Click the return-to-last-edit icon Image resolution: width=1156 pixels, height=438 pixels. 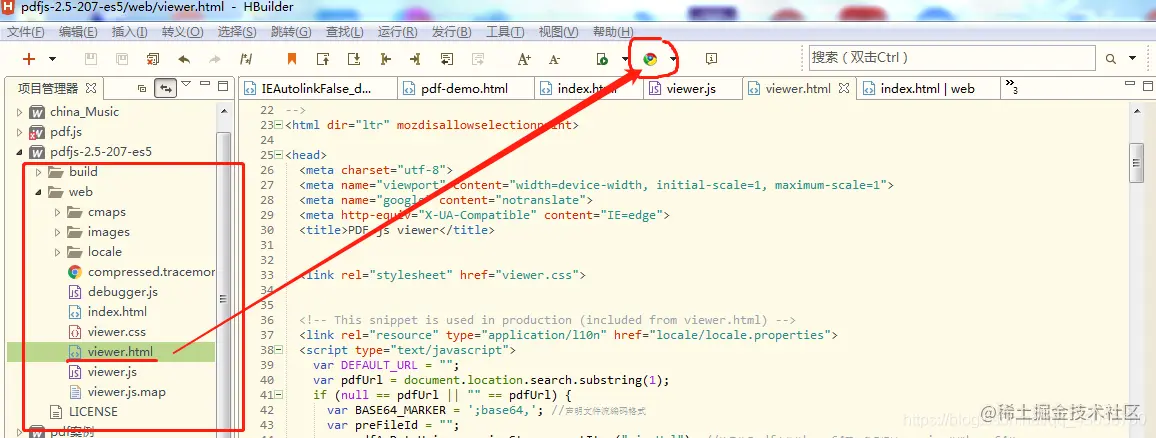point(446,59)
